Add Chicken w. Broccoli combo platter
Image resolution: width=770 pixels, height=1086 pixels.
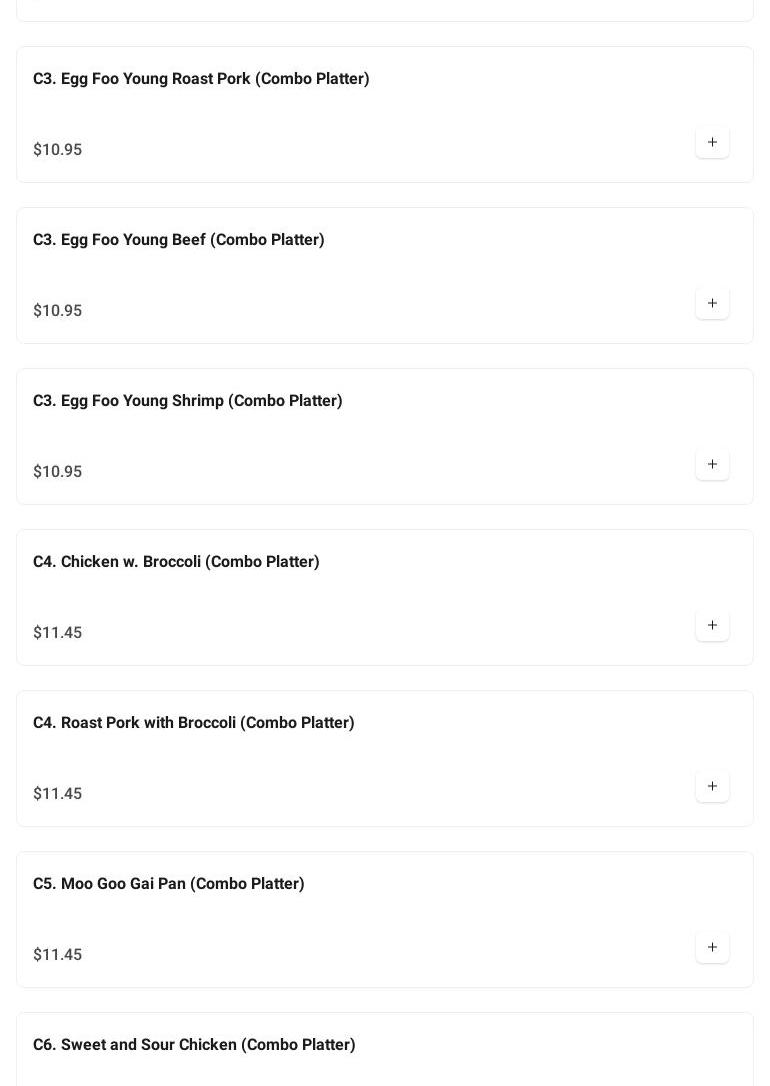(712, 625)
